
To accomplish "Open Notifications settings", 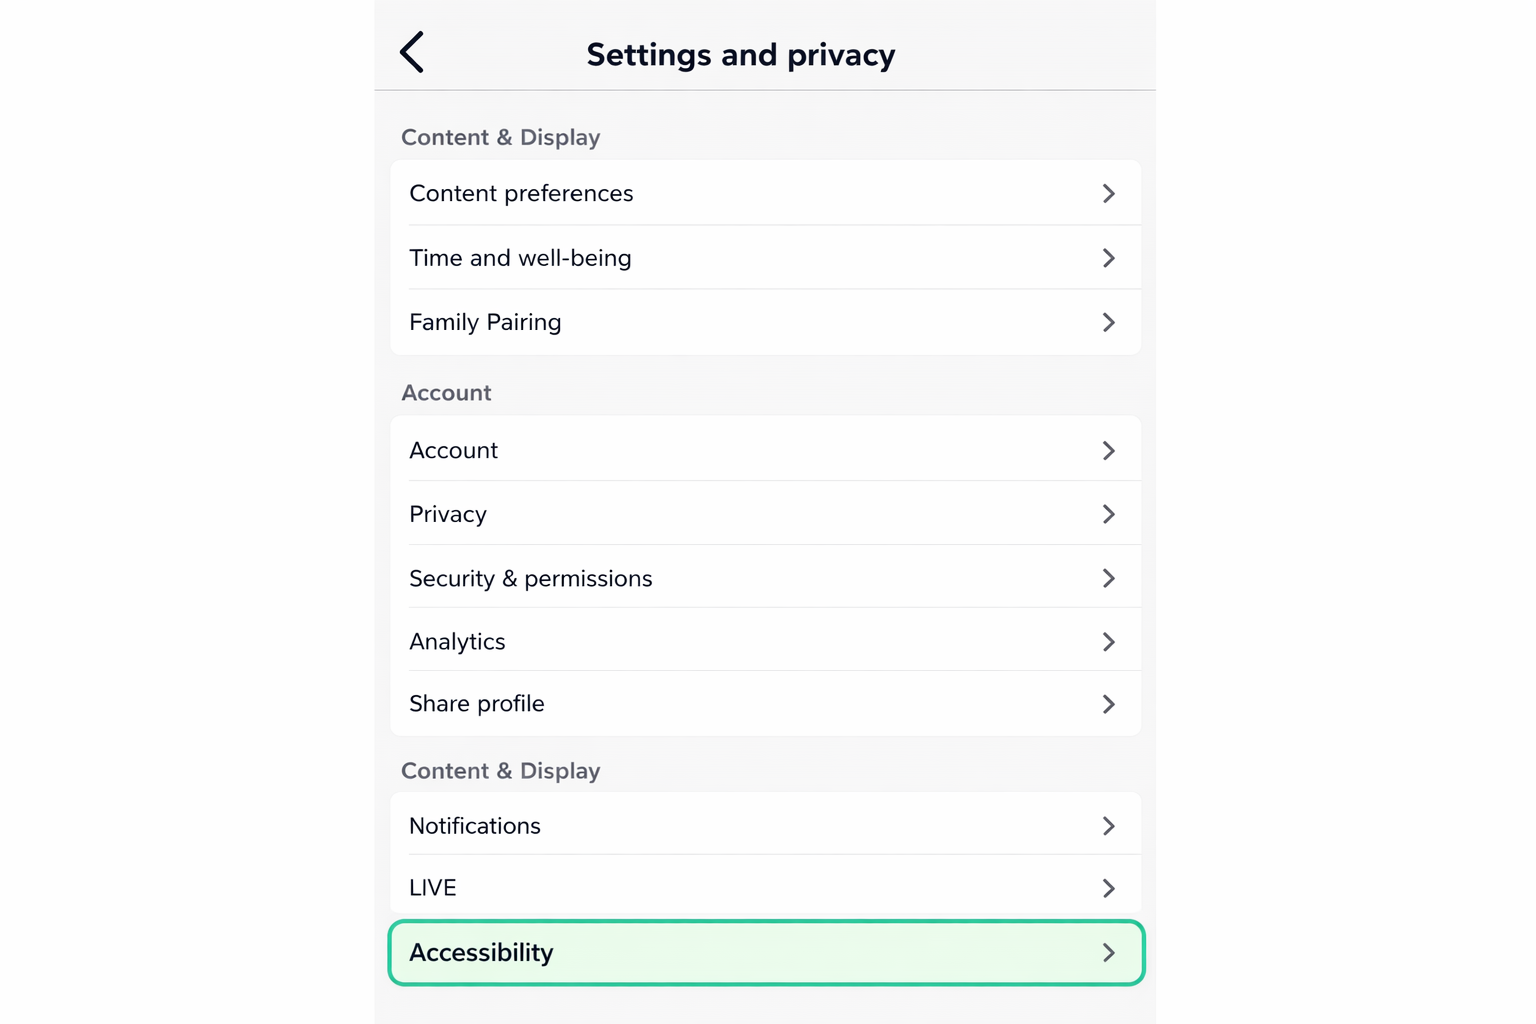I will (x=474, y=825).
